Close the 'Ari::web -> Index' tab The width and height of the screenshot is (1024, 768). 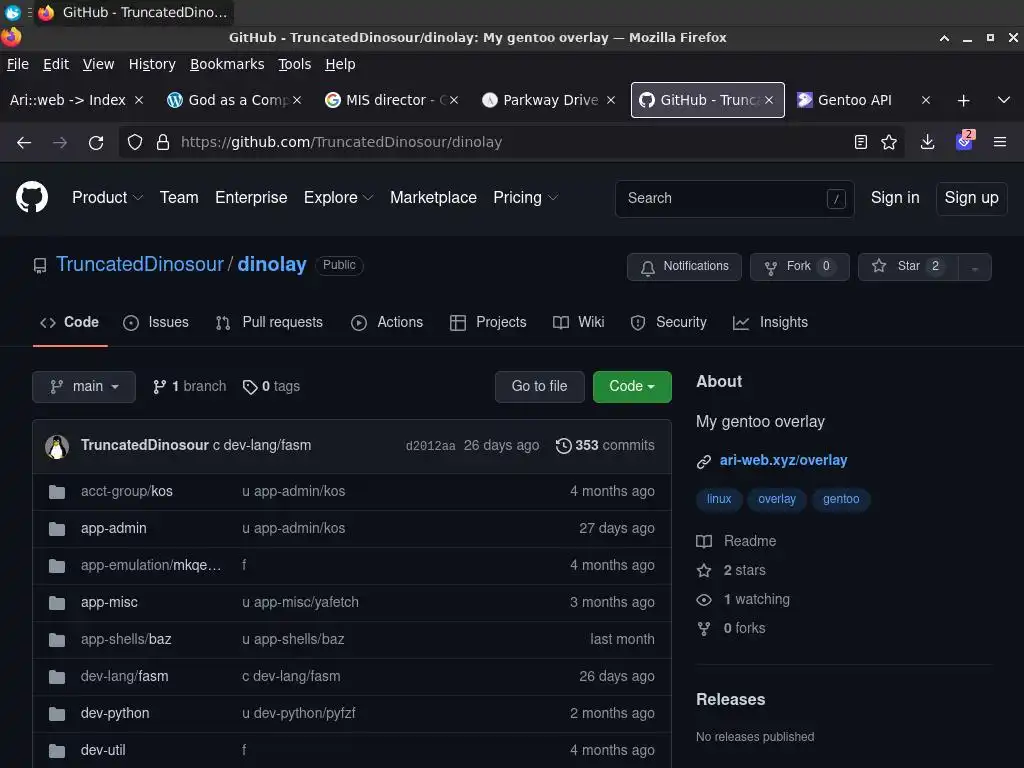pyautogui.click(x=139, y=100)
